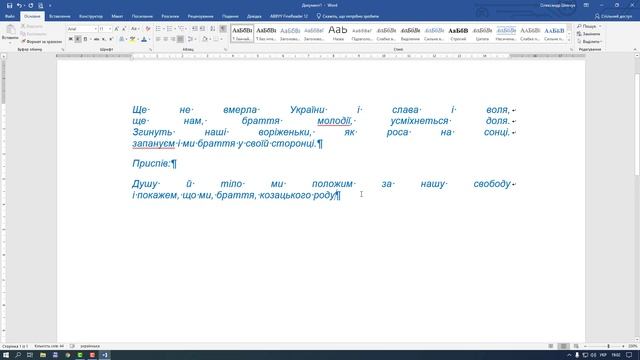This screenshot has height=360, width=640.
Task: Open the Paragraph dialog launcher
Action: (x=226, y=49)
